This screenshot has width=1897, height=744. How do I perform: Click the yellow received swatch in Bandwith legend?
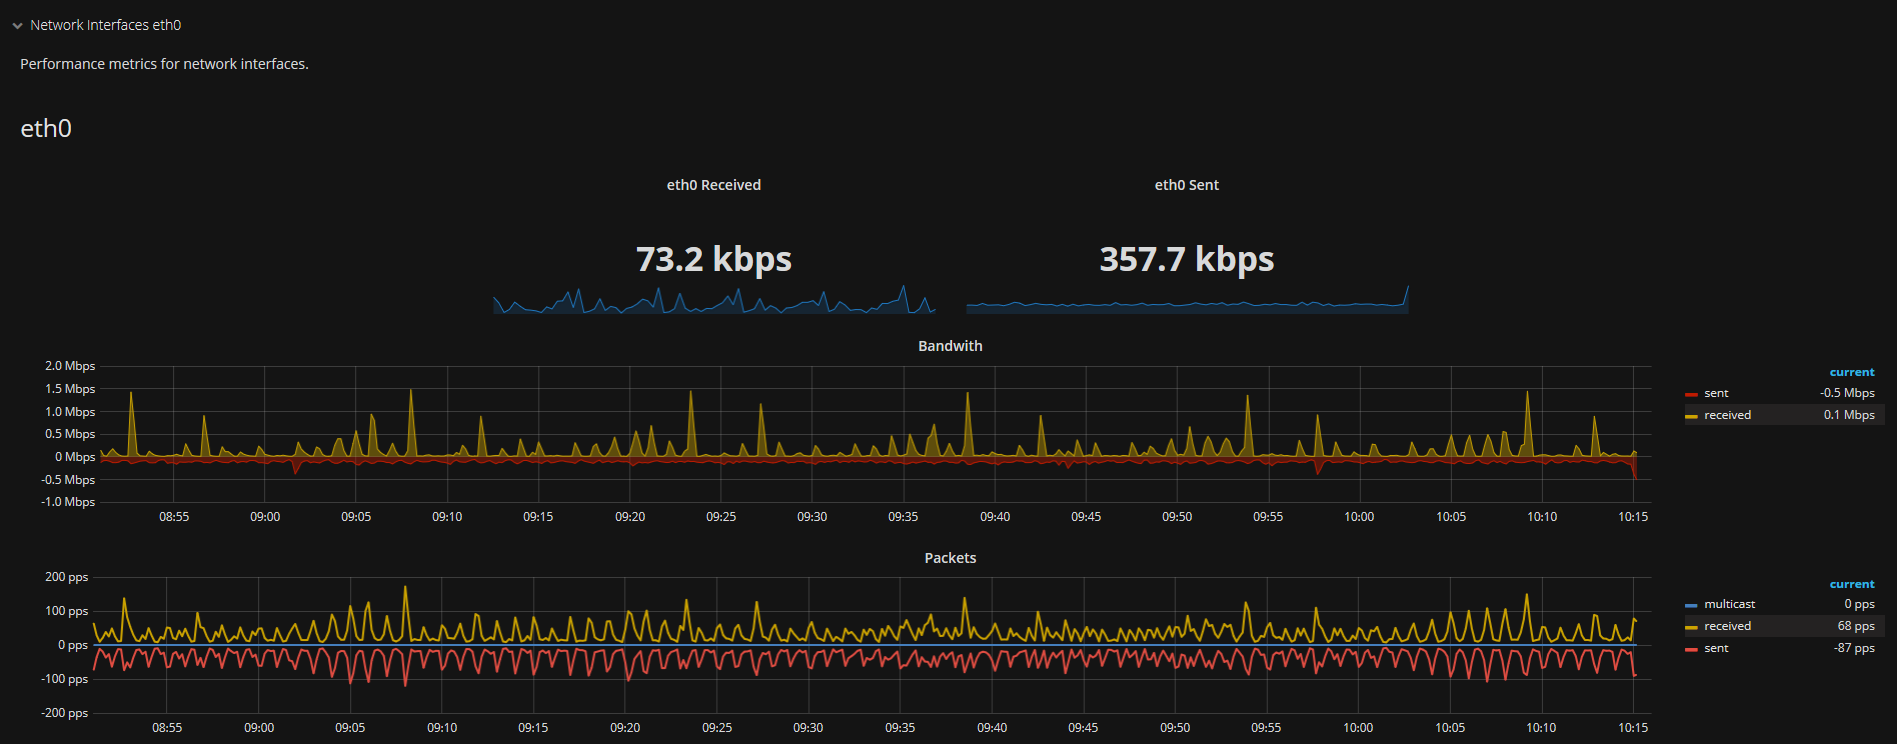1691,416
